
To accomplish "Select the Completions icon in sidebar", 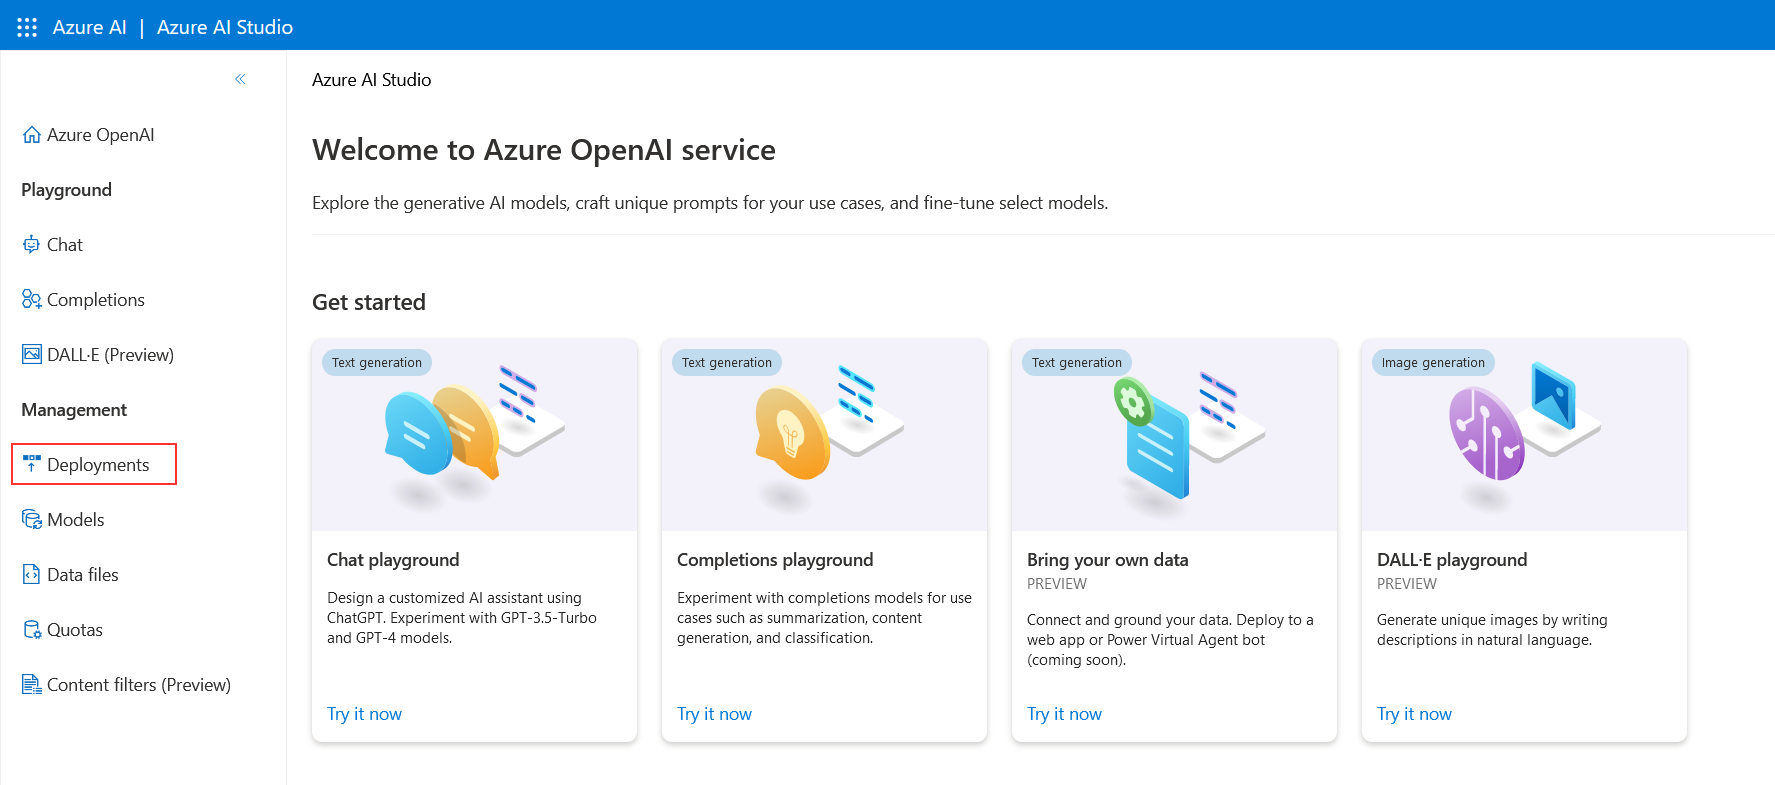I will tap(32, 300).
